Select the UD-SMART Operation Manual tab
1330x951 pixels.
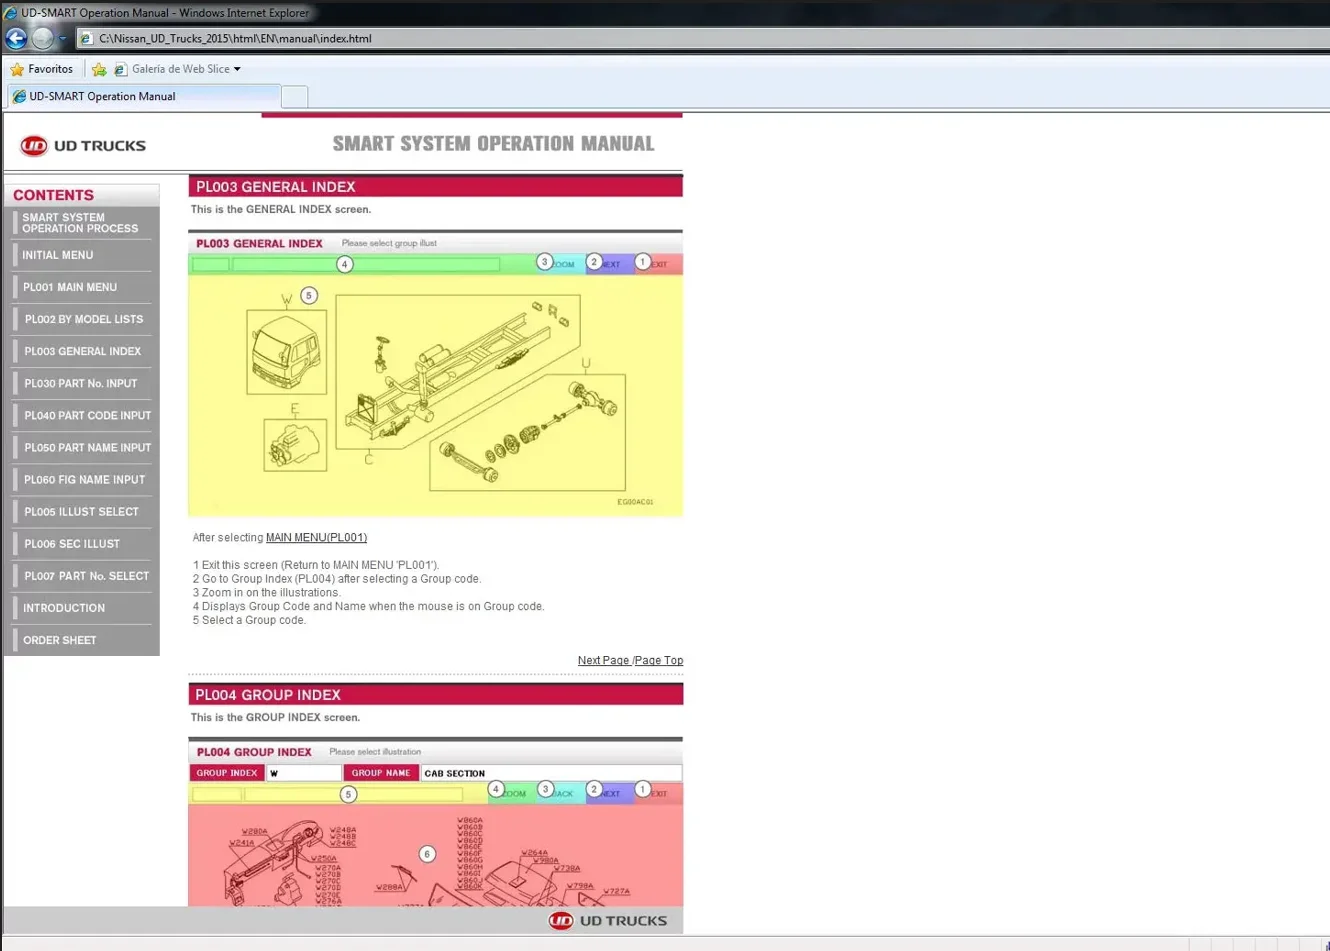143,96
